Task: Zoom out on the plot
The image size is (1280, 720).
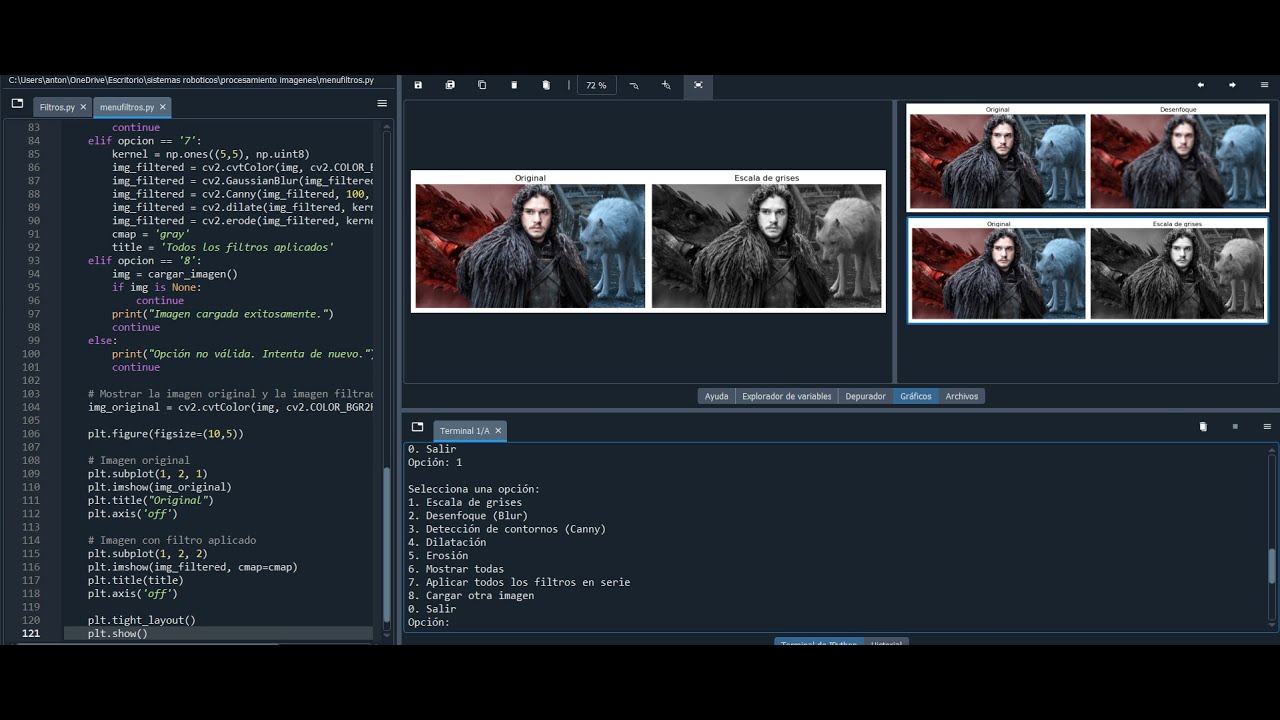Action: point(634,85)
